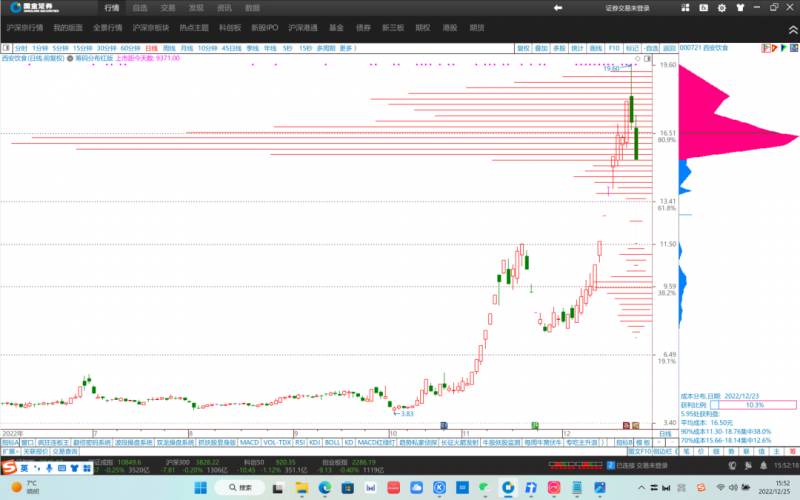This screenshot has width=800, height=500.
Task: Click the 日线 label at the axis corner
Action: click(x=665, y=434)
